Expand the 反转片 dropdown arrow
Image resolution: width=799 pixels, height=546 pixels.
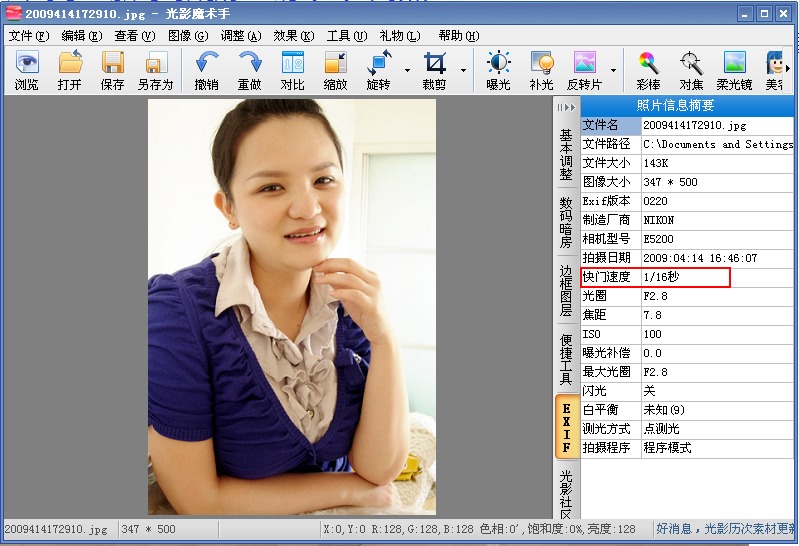pyautogui.click(x=614, y=70)
